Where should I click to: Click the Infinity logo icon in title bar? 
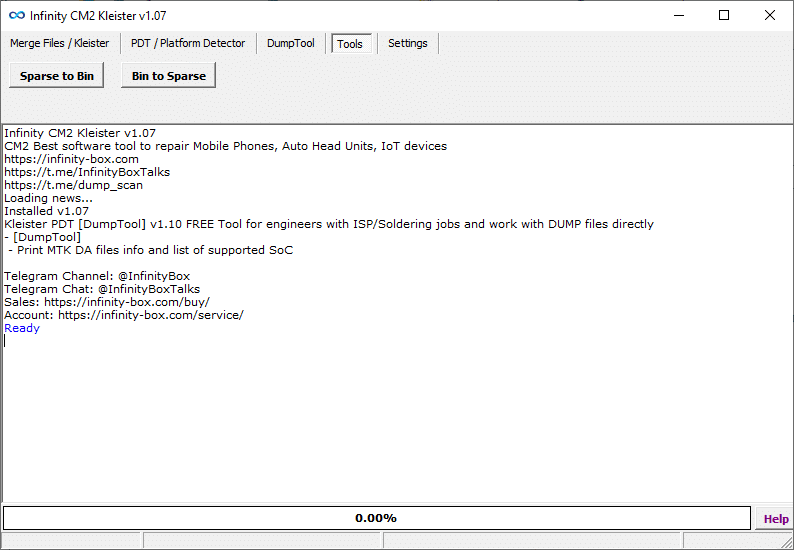click(x=17, y=16)
